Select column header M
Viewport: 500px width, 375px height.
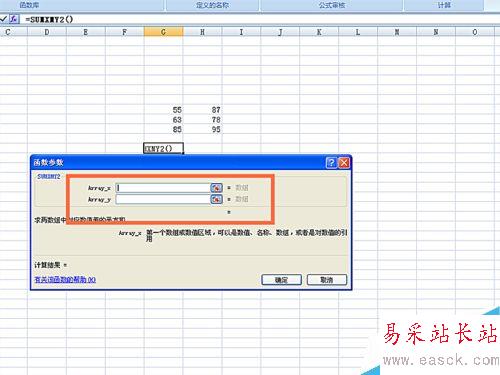point(397,32)
